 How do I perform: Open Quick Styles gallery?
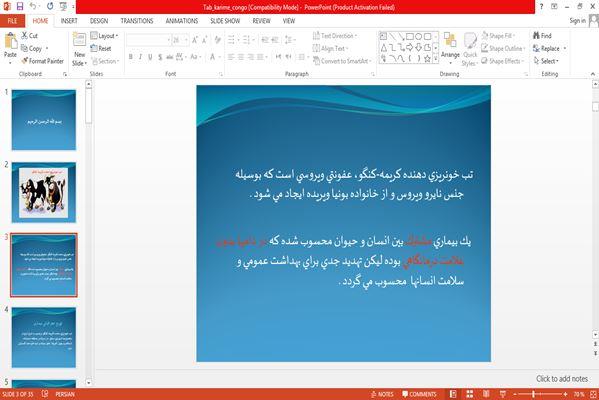[x=470, y=50]
